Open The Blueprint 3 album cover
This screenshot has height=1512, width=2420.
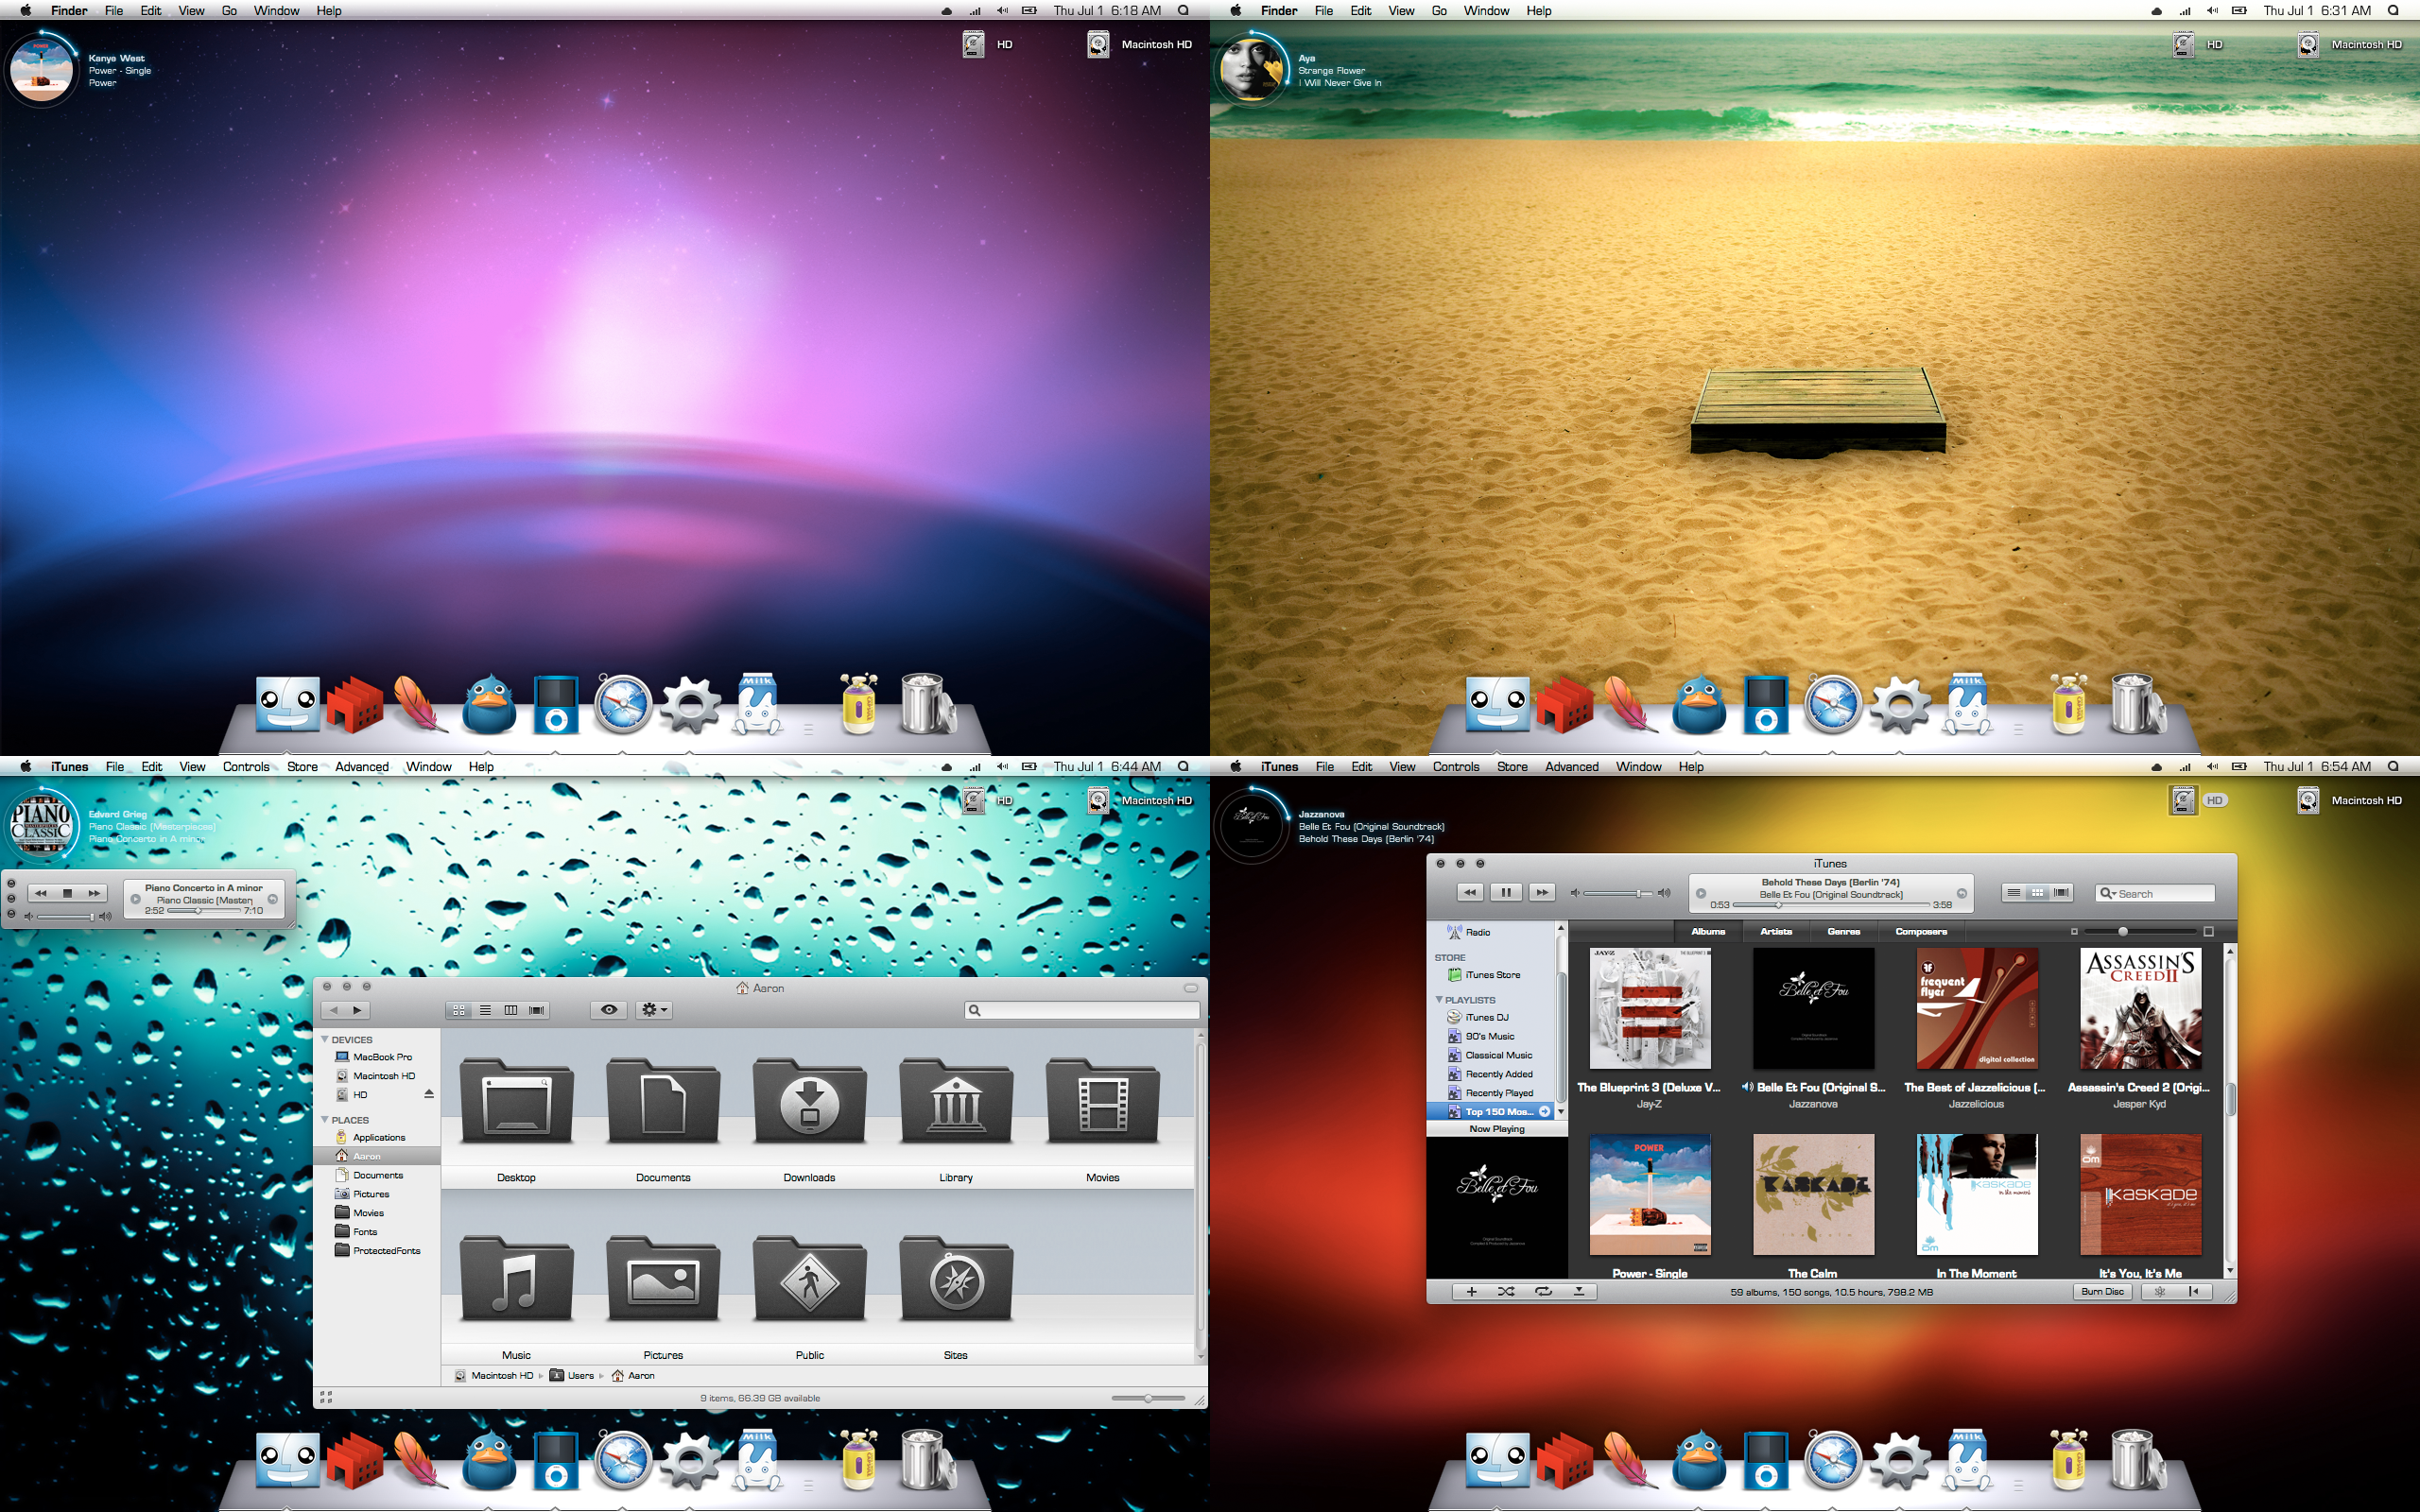(1650, 1008)
